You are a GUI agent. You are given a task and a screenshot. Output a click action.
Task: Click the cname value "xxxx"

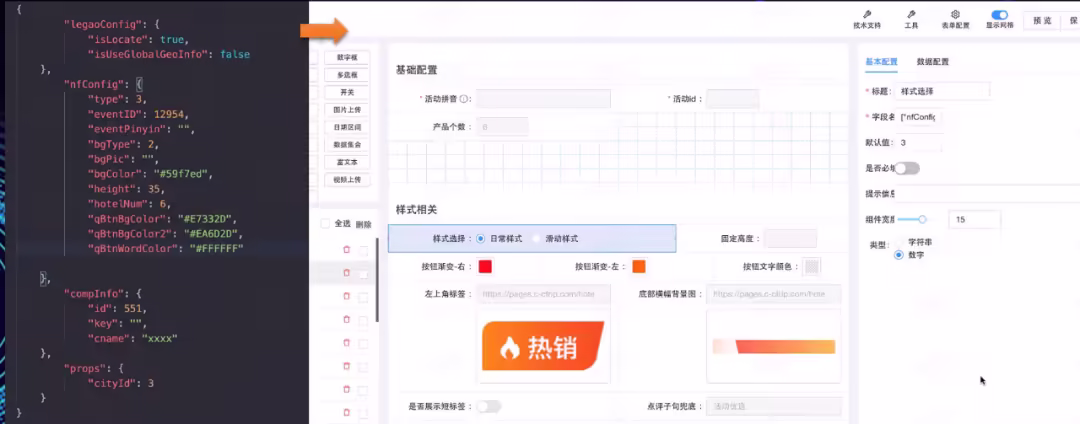tap(160, 338)
